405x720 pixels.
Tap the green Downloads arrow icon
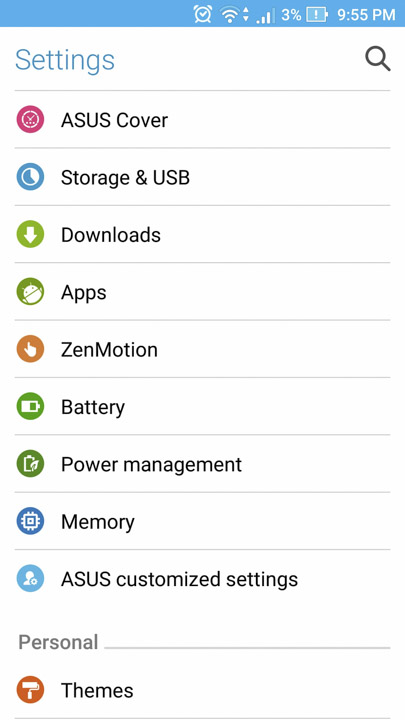30,234
